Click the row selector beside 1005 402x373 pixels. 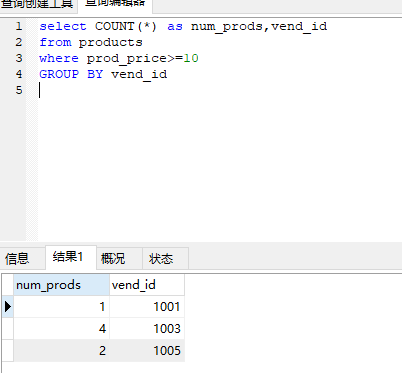(x=8, y=351)
